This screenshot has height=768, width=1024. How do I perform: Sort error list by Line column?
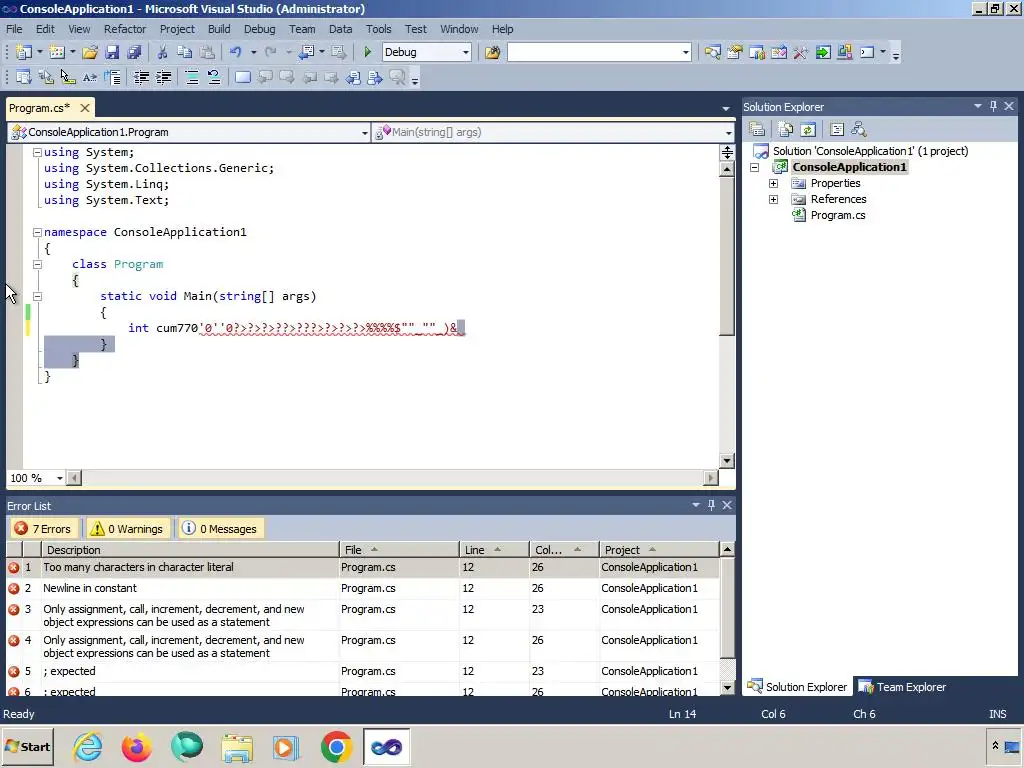(x=494, y=550)
